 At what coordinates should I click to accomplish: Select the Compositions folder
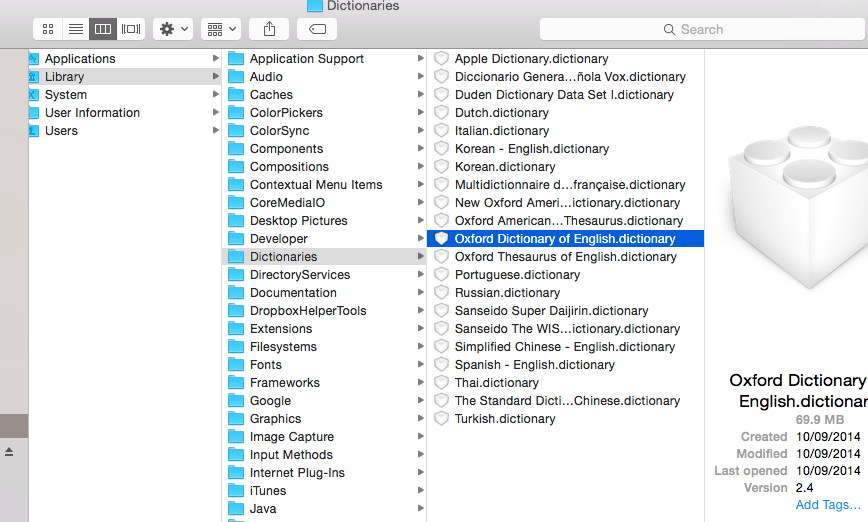[324, 167]
